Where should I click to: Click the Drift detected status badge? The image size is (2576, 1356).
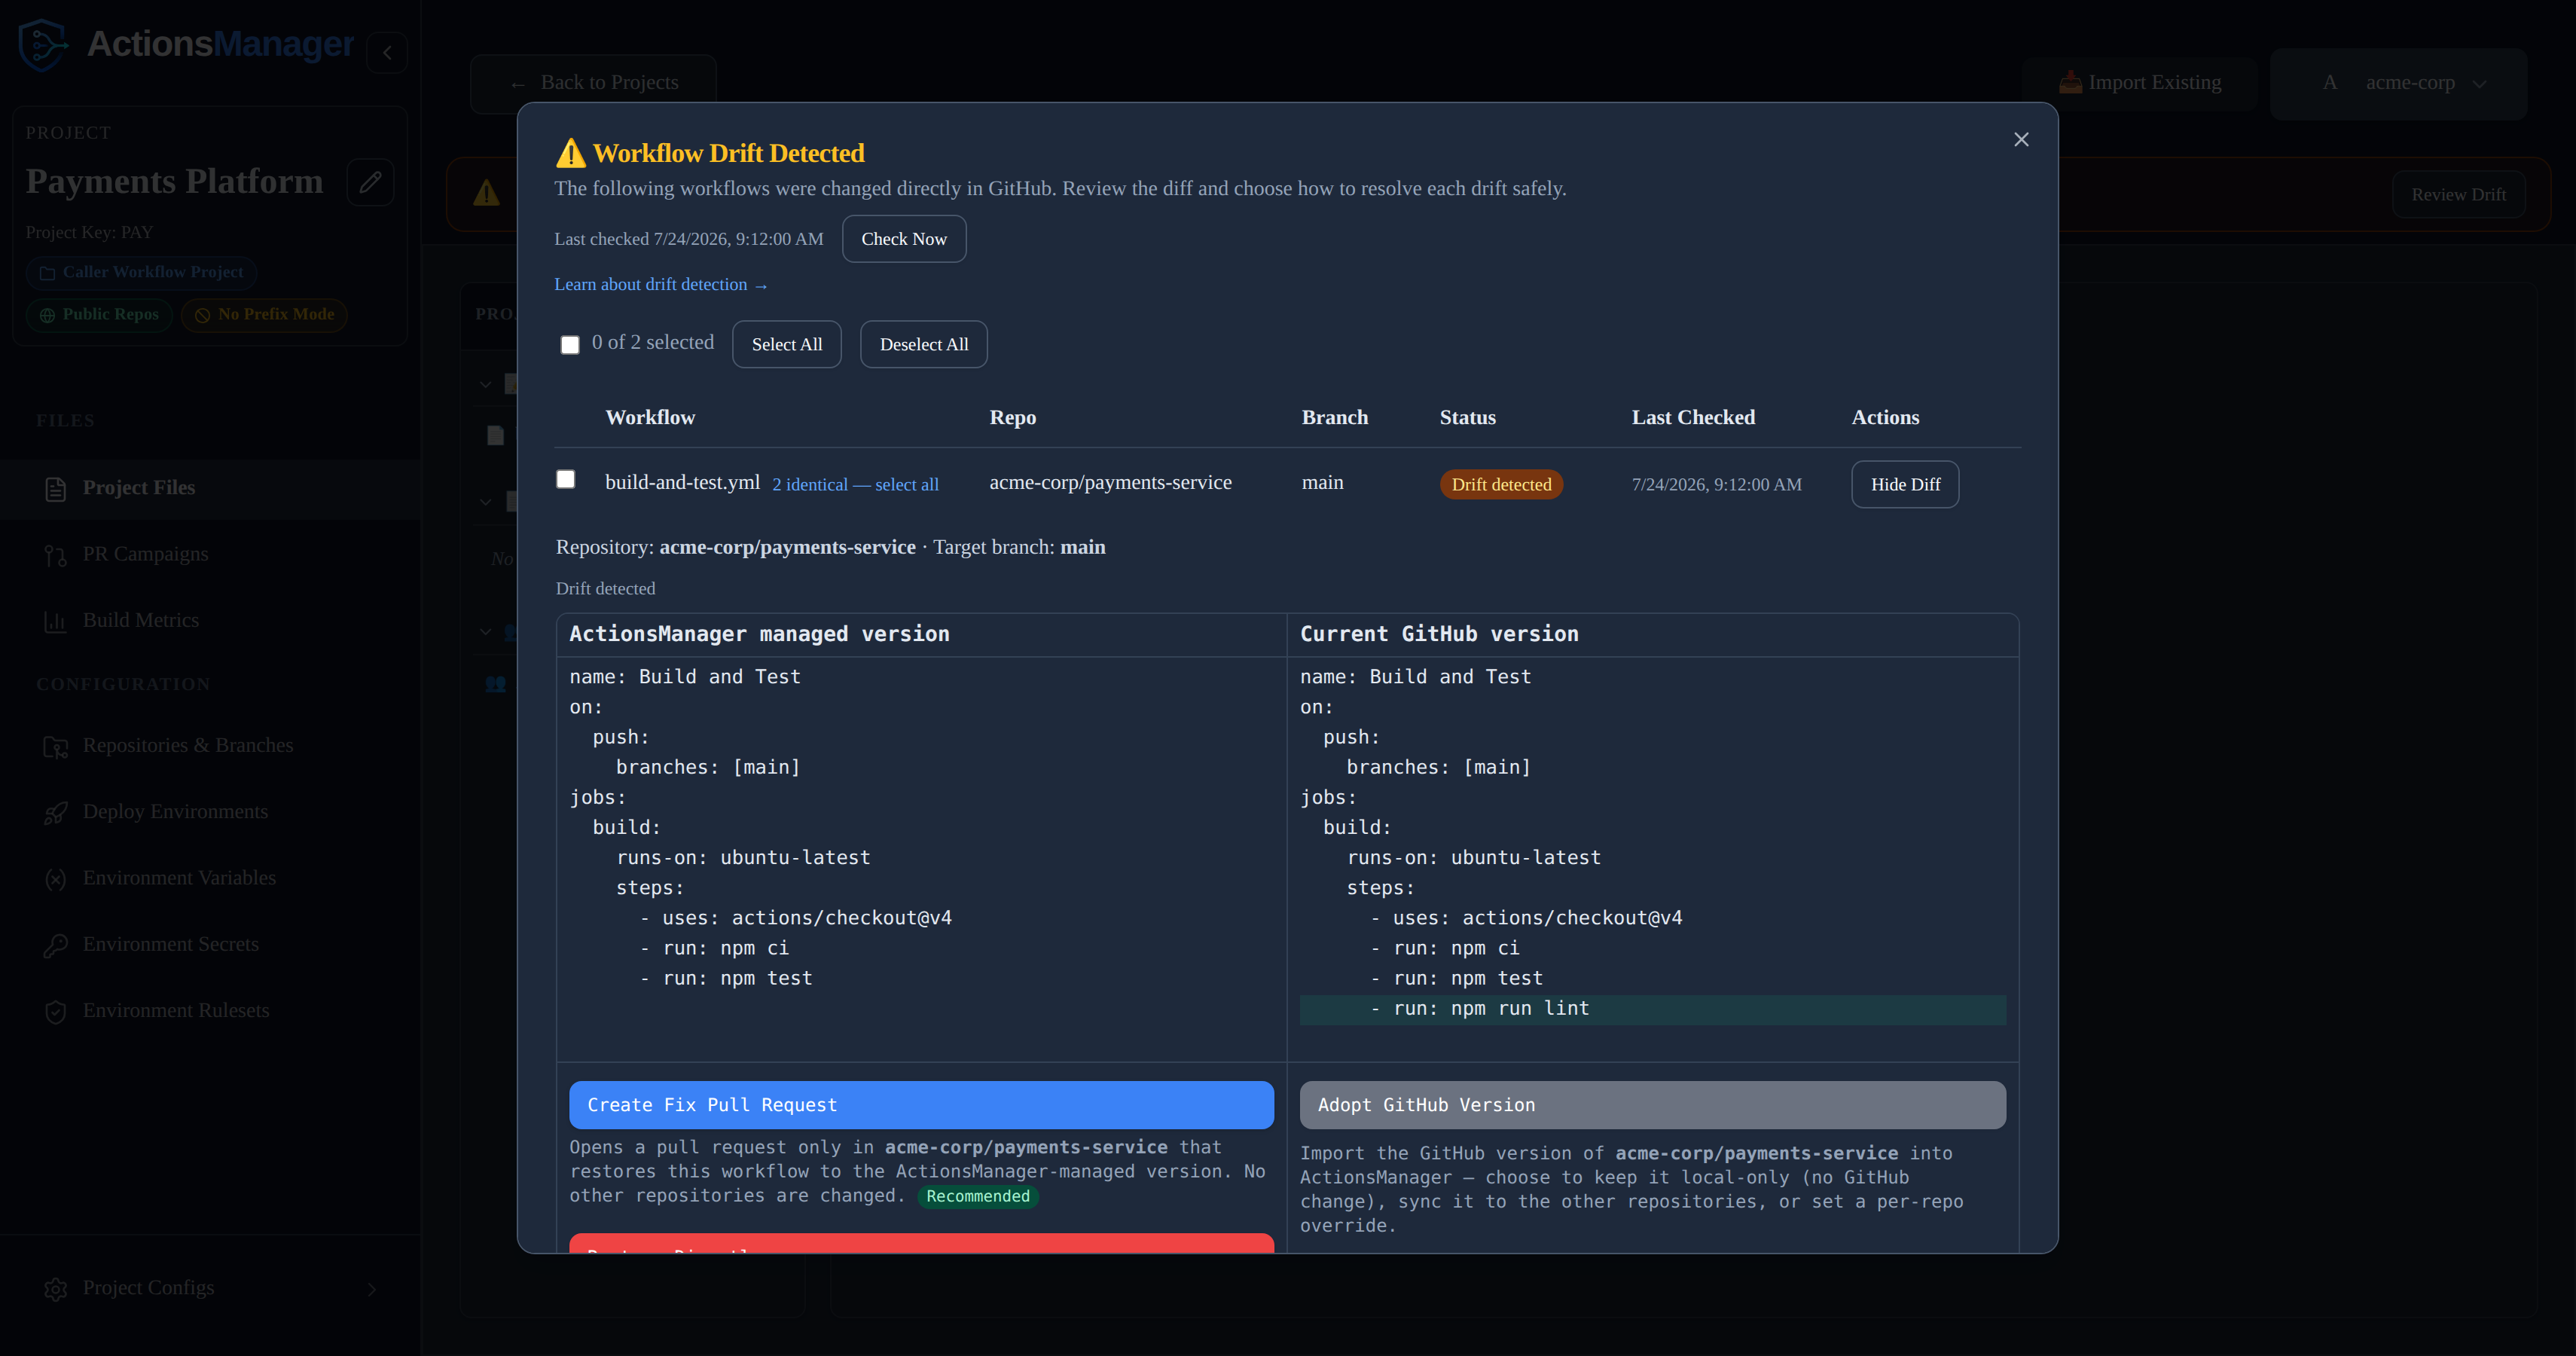(x=1501, y=484)
